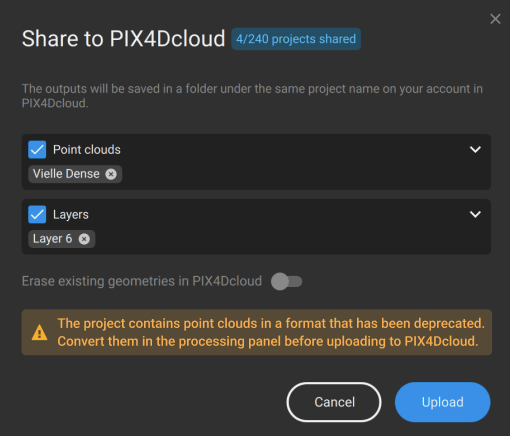Click the Point clouds section label
Viewport: 510px width, 436px height.
click(x=87, y=150)
